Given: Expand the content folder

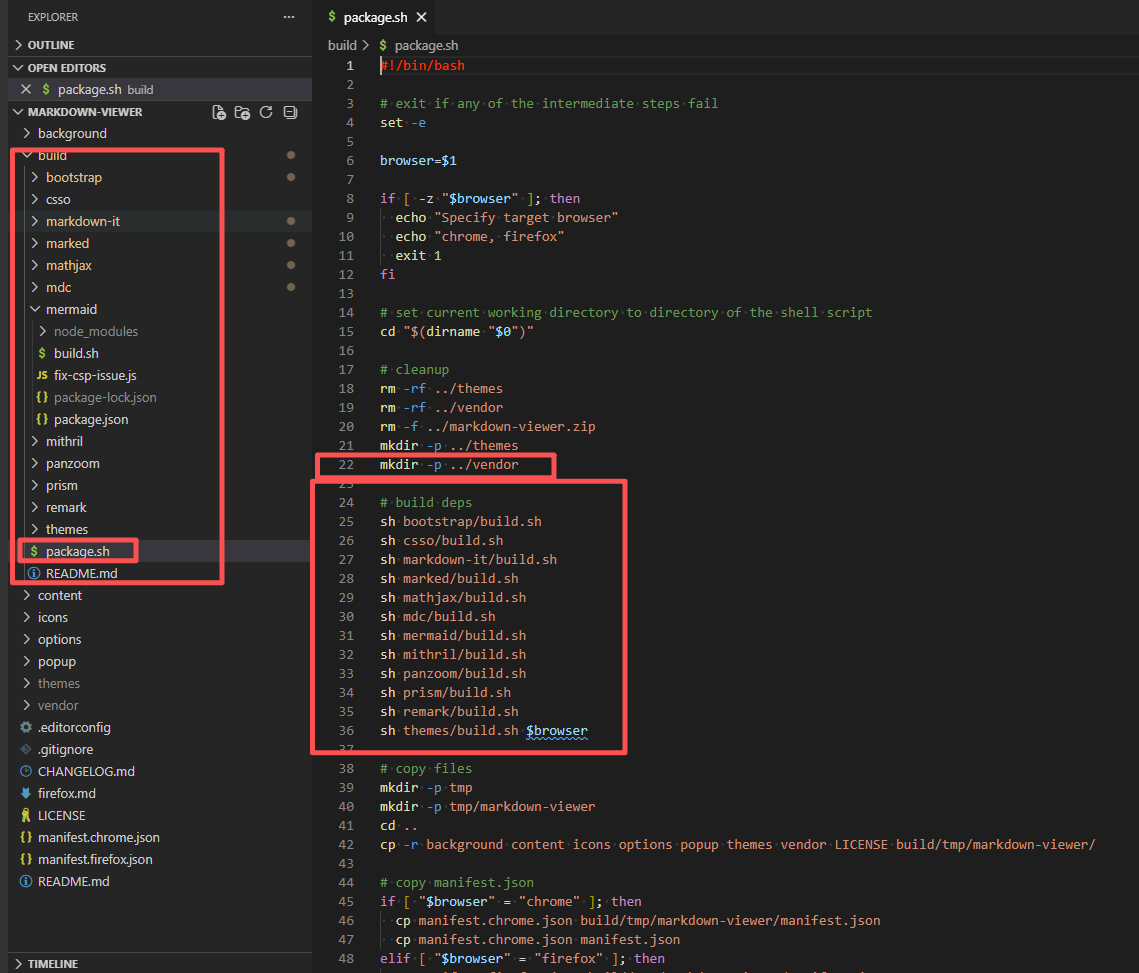Looking at the screenshot, I should pos(160,595).
